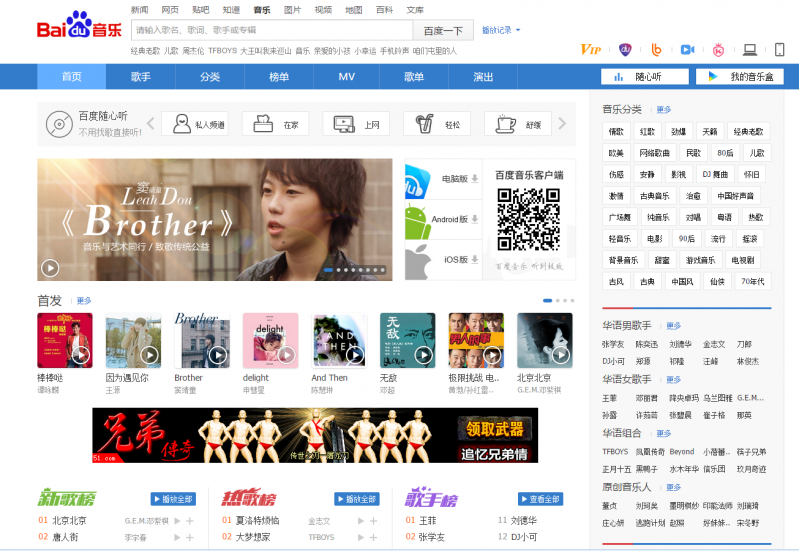
Task: Play the And Then album
Action: click(x=355, y=355)
